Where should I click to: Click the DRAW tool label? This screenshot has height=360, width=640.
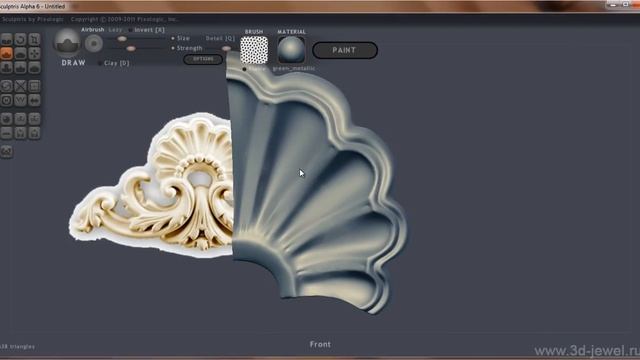point(73,63)
